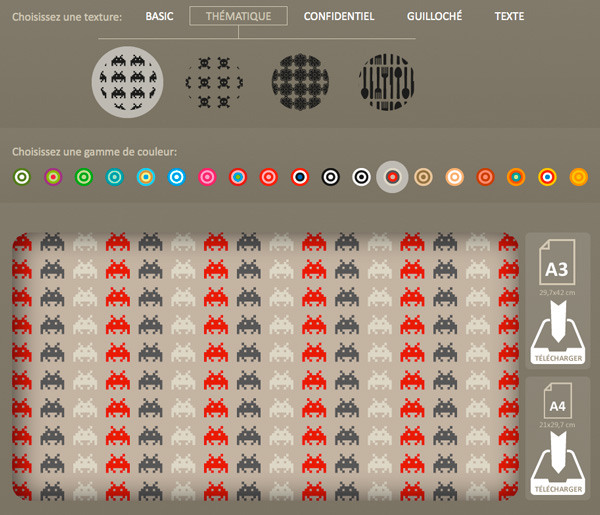Download the A4 pattern with TÉLÉCHARGER

point(558,463)
